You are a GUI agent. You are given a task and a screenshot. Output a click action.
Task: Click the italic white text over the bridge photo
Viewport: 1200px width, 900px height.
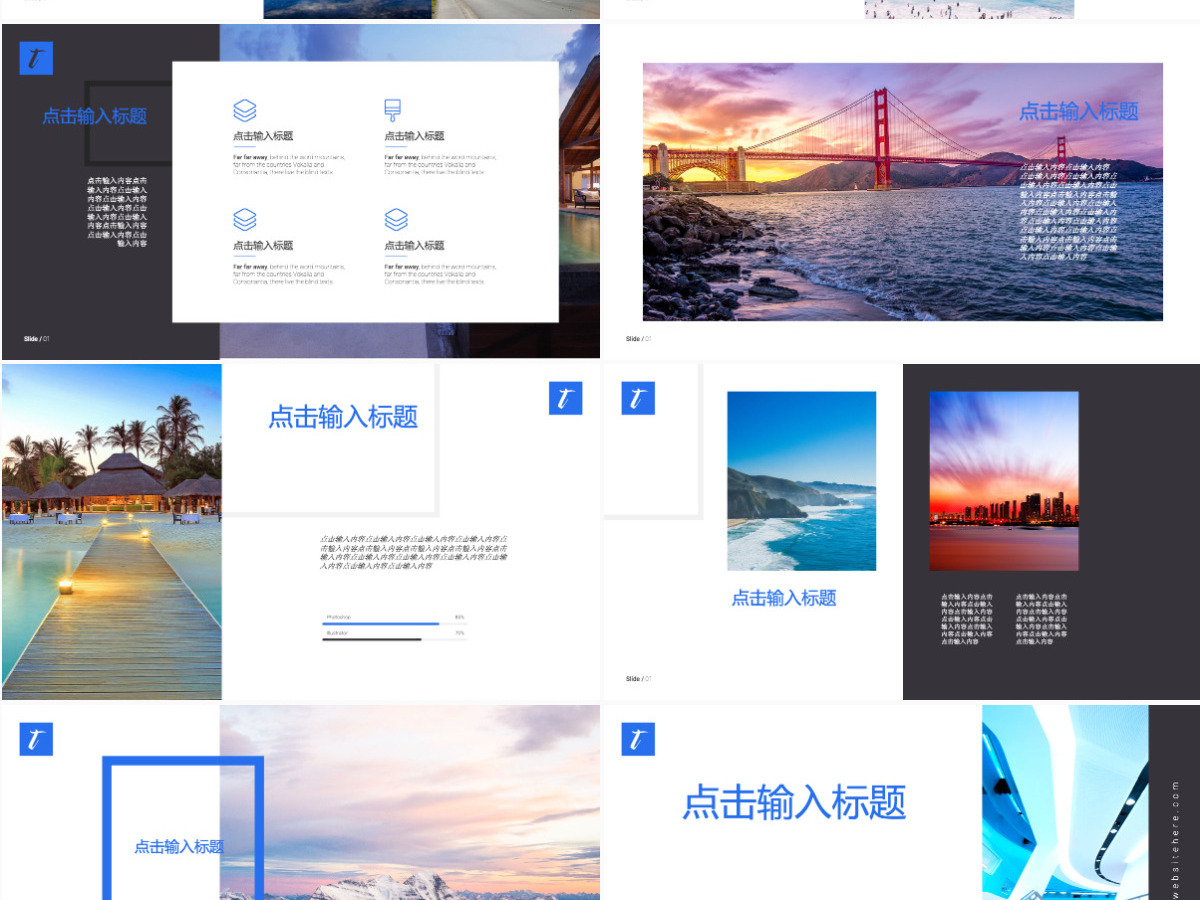click(x=1069, y=212)
